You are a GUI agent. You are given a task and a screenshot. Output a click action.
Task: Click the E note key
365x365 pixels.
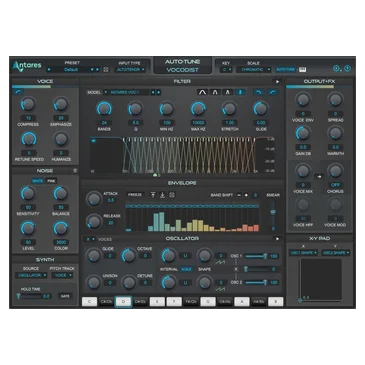[157, 302]
